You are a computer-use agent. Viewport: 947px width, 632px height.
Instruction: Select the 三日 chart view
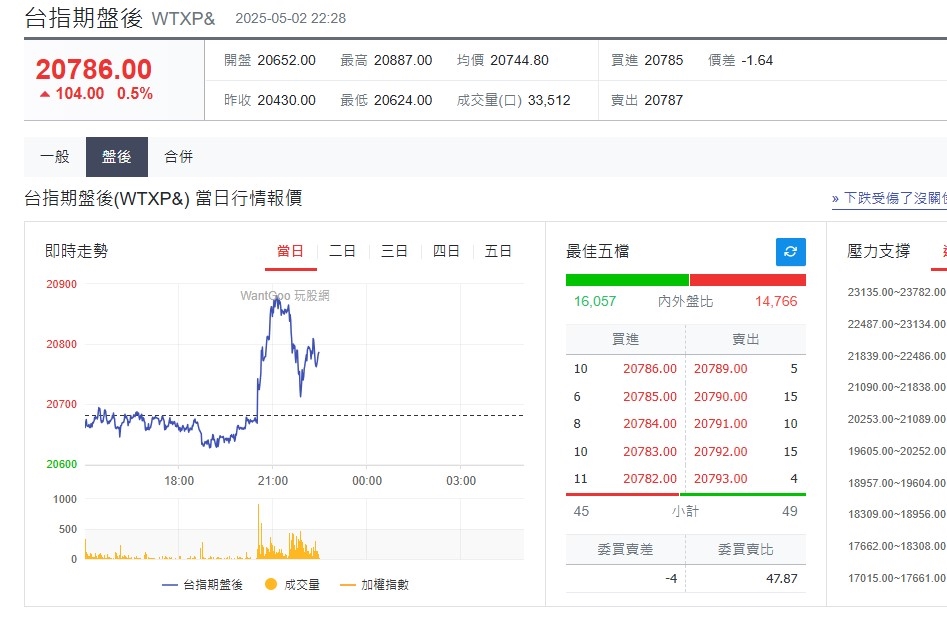pyautogui.click(x=394, y=251)
